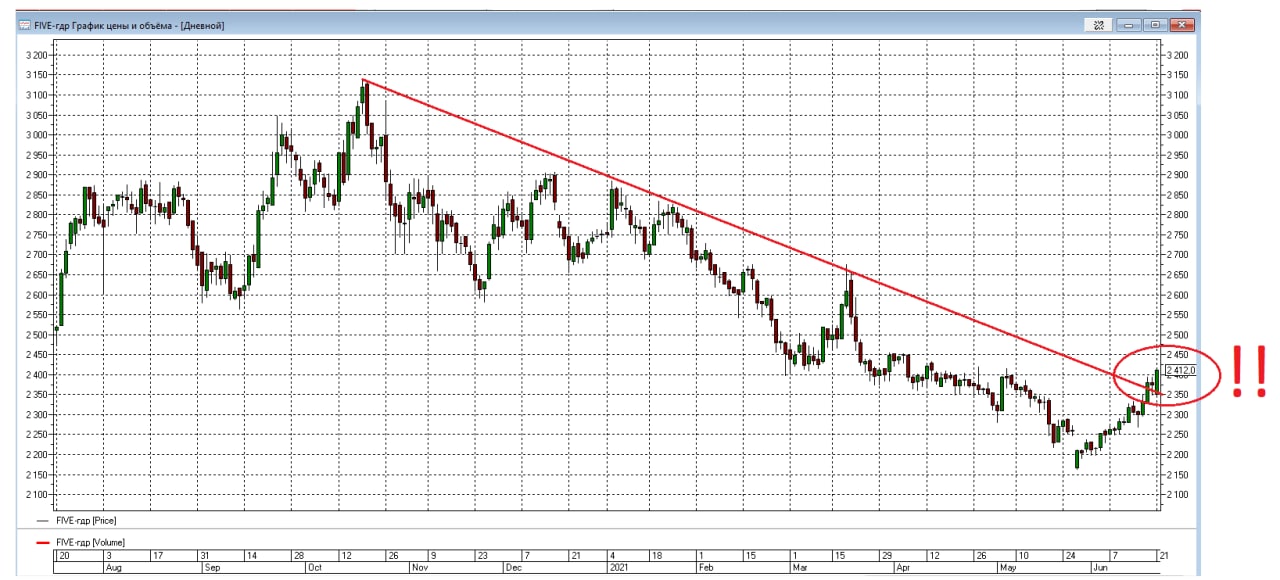Click the 'Dec' month label on the time axis
Viewport: 1280px width, 580px height.
coord(512,566)
